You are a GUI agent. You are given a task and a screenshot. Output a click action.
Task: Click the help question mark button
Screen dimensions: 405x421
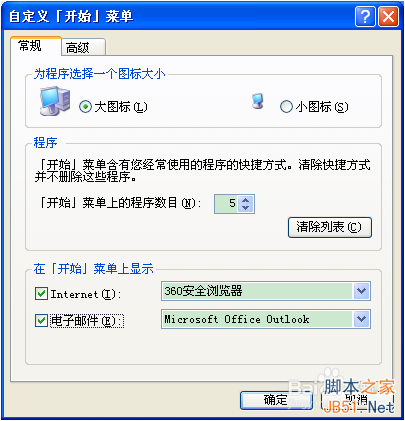tap(365, 16)
